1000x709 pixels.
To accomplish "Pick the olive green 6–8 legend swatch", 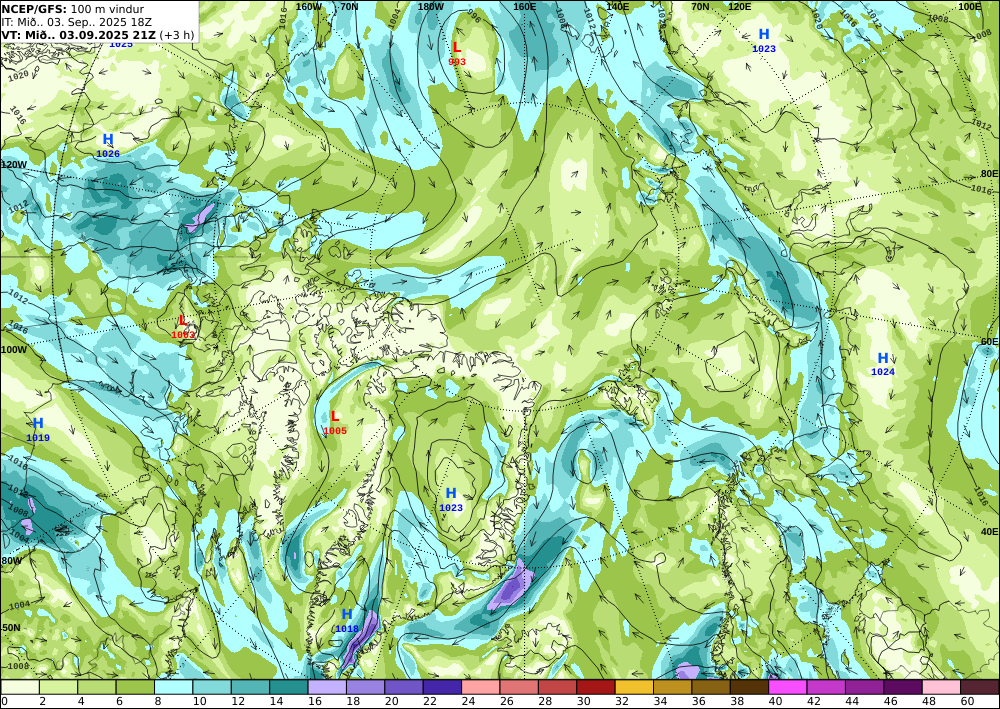I will tap(135, 687).
